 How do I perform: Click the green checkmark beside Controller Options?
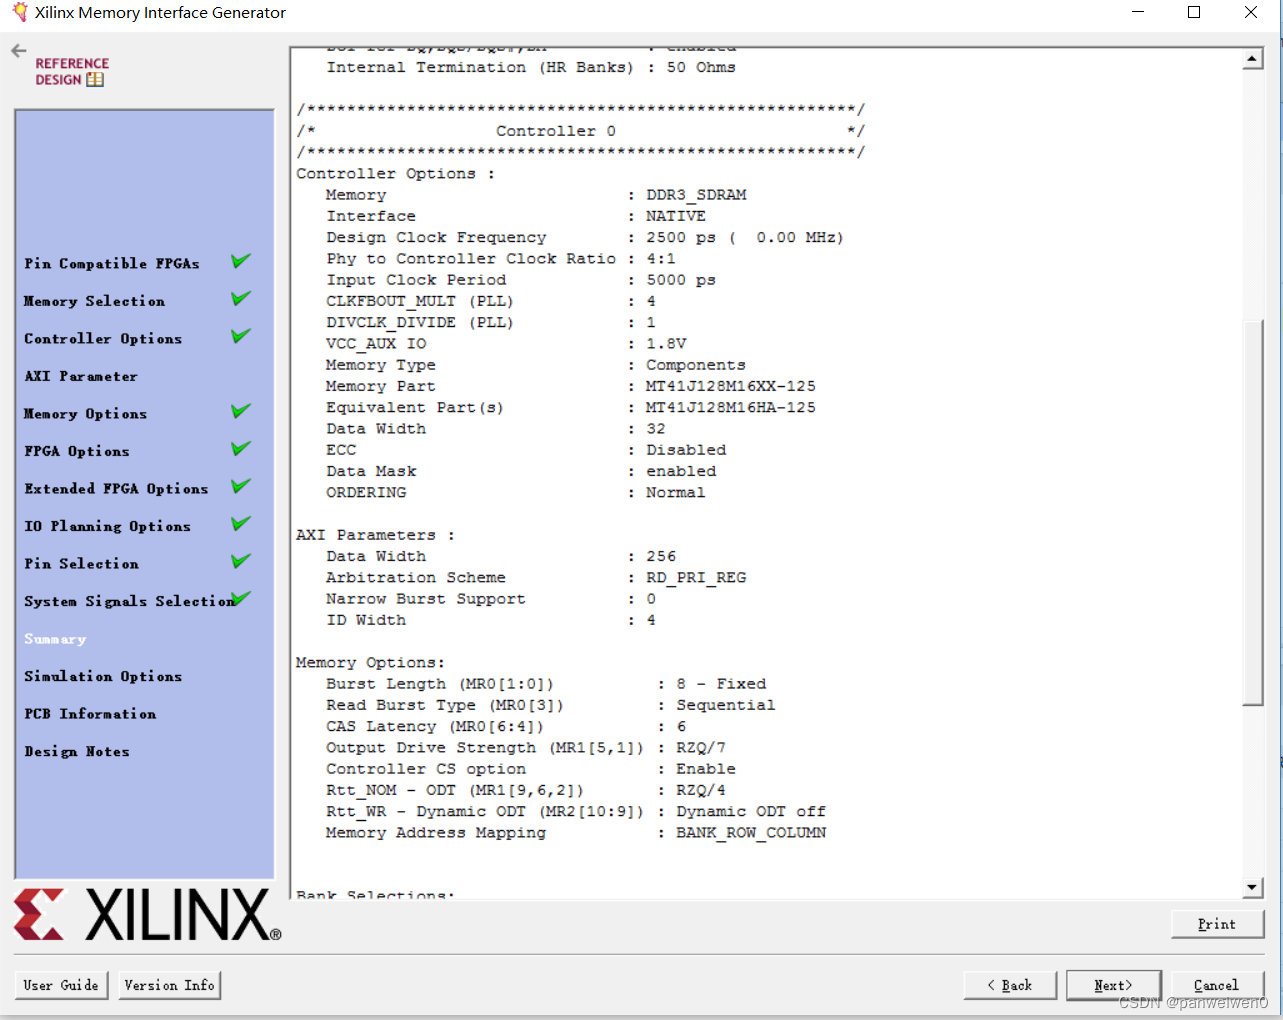(x=241, y=336)
